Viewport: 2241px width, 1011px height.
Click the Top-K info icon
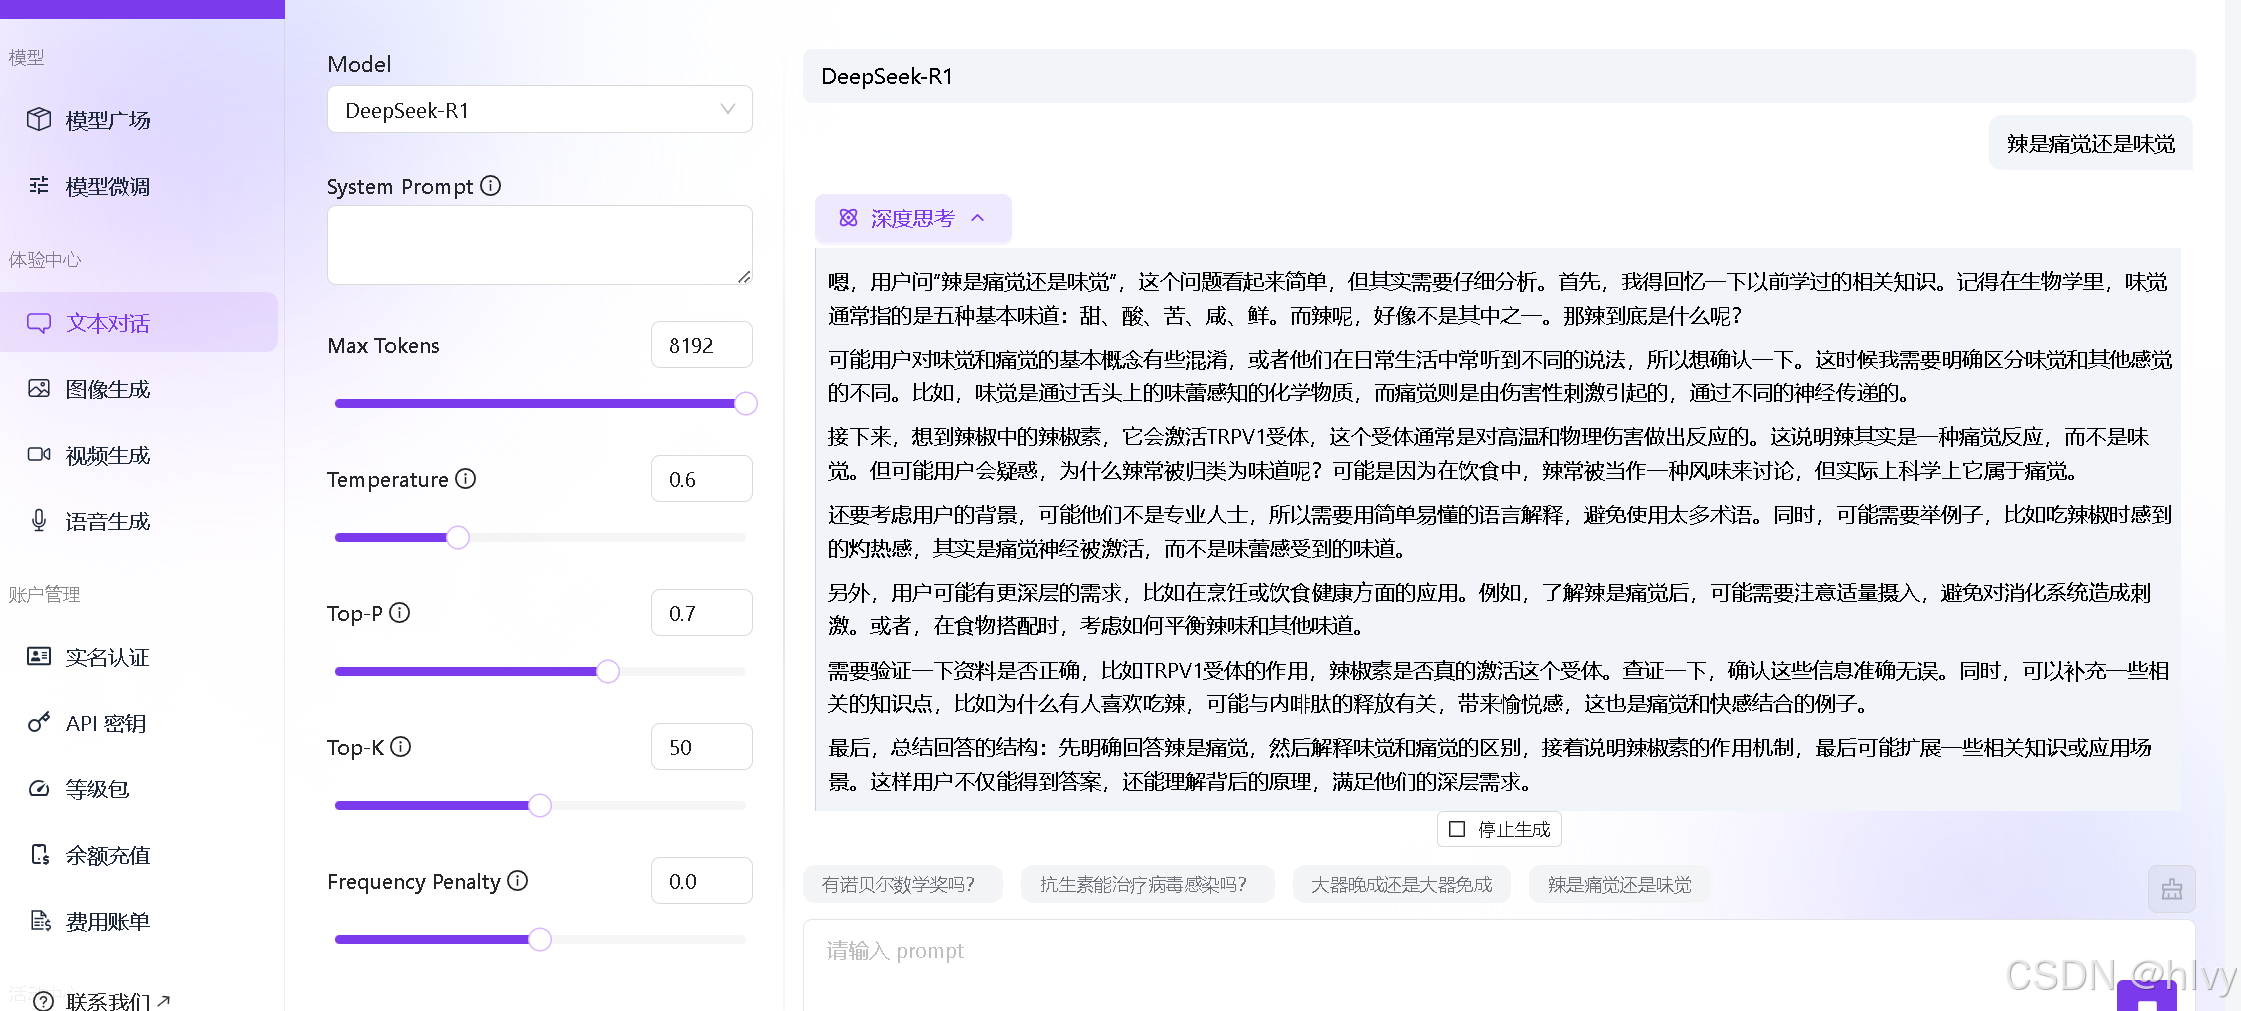pyautogui.click(x=400, y=747)
